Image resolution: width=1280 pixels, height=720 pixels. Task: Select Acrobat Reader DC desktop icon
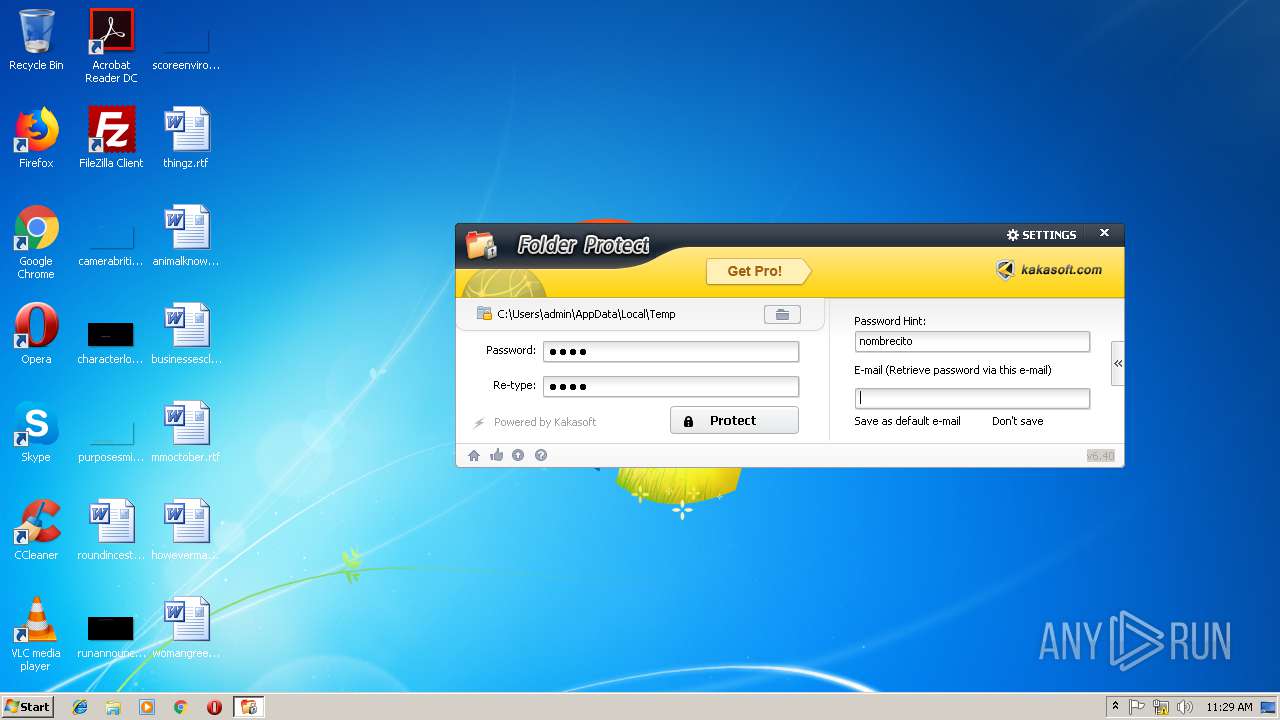click(x=111, y=46)
